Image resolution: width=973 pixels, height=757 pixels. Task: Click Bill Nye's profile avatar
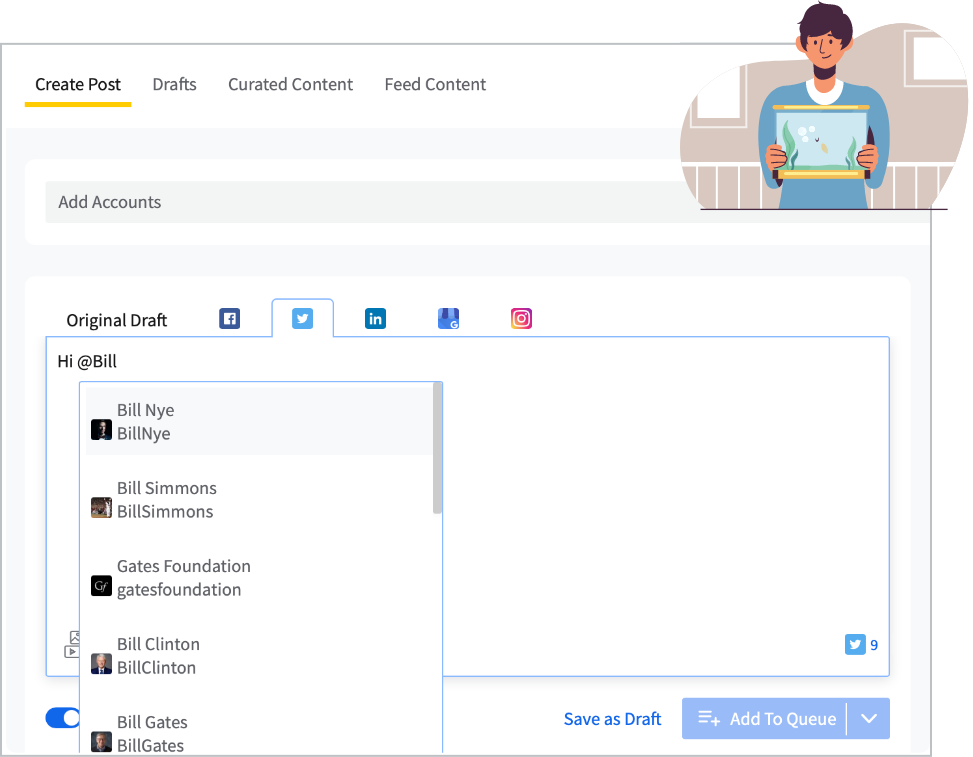point(101,429)
